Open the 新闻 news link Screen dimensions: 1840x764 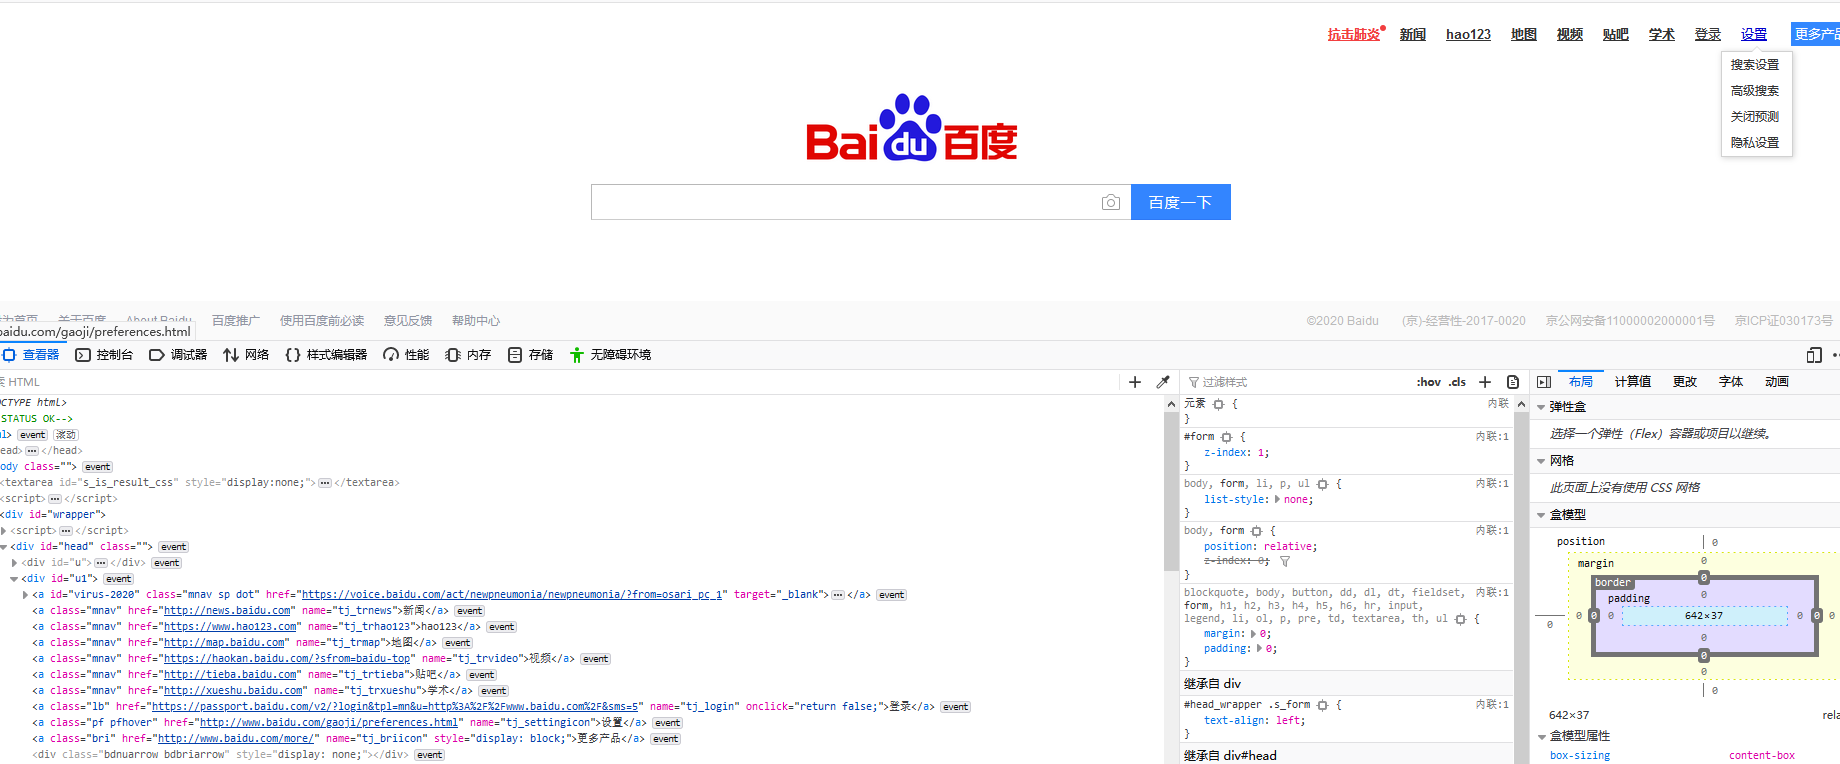coord(1413,34)
